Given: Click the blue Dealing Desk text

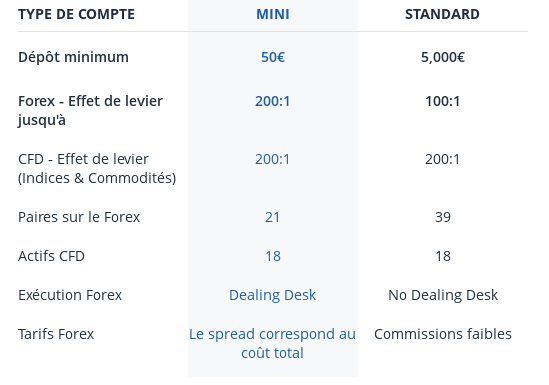Looking at the screenshot, I should point(272,295).
